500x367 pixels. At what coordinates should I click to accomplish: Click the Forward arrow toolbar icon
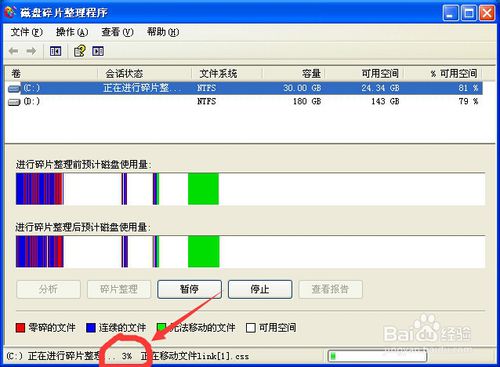(31, 51)
